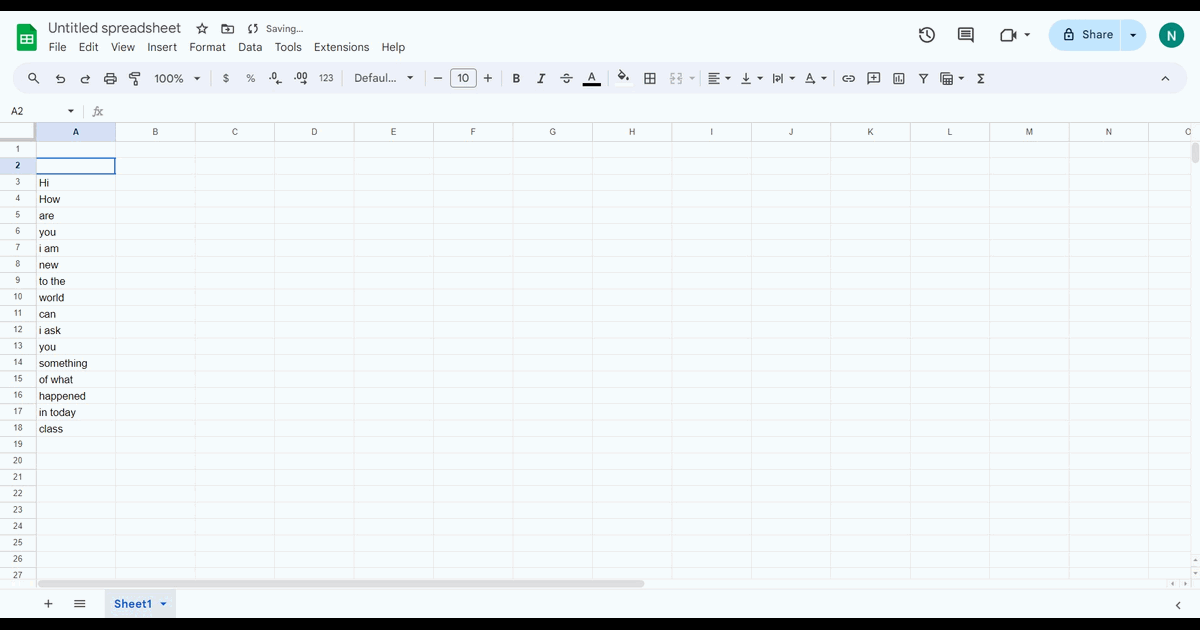
Task: Toggle strikethrough formatting
Action: 567,78
